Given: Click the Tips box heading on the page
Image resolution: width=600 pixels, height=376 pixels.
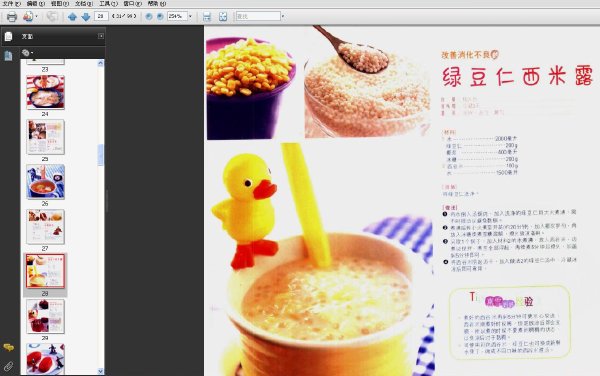Looking at the screenshot, I should pos(501,300).
